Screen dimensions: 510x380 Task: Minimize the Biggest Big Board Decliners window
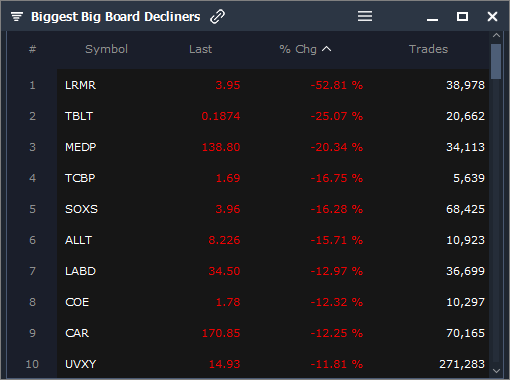(x=432, y=20)
